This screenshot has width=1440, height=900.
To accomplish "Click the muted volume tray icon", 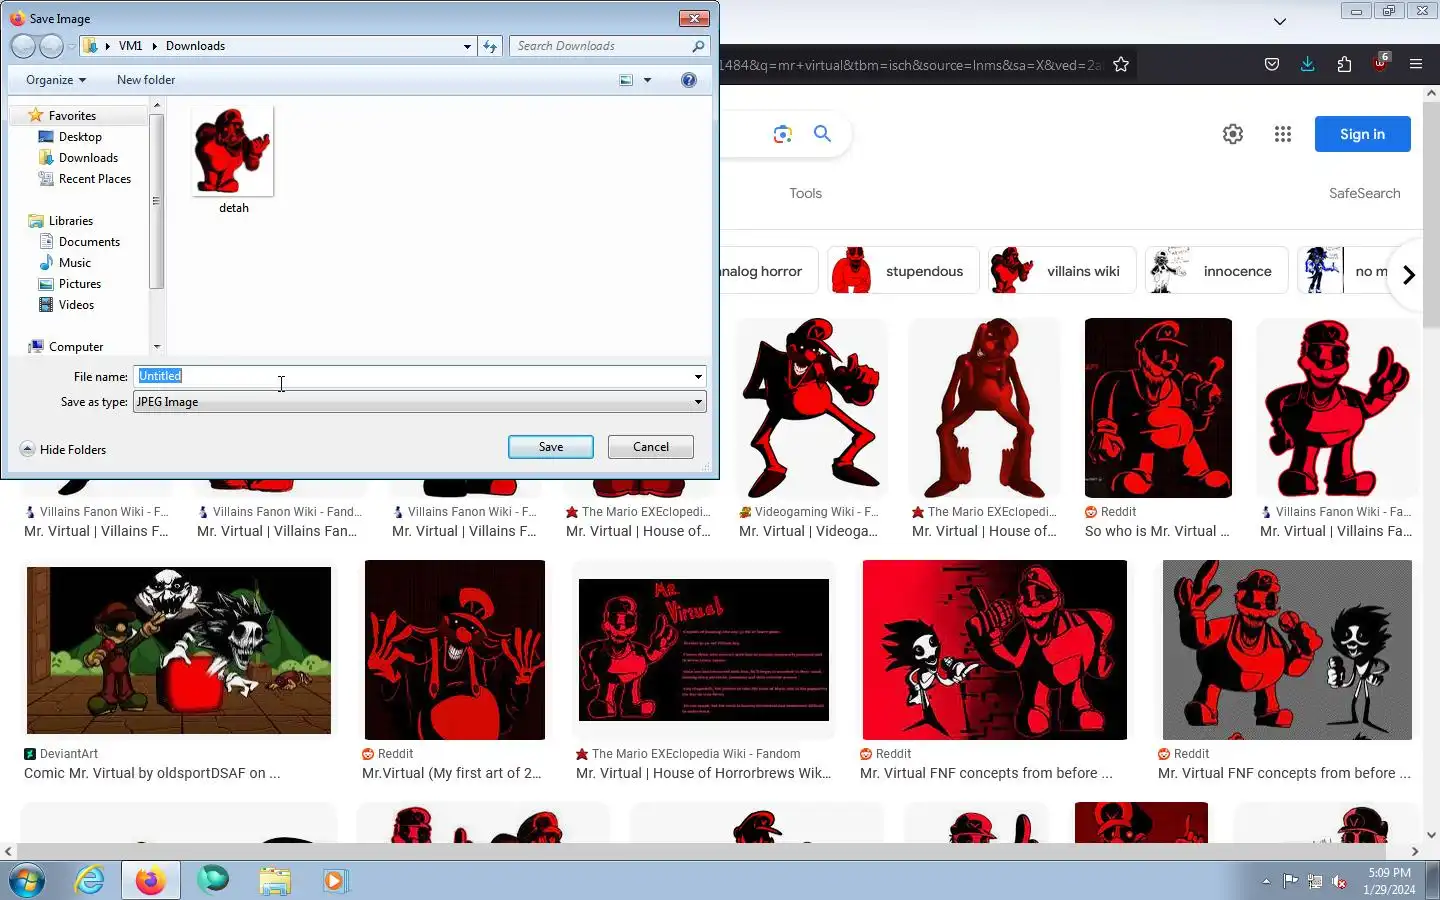I will (x=1340, y=882).
